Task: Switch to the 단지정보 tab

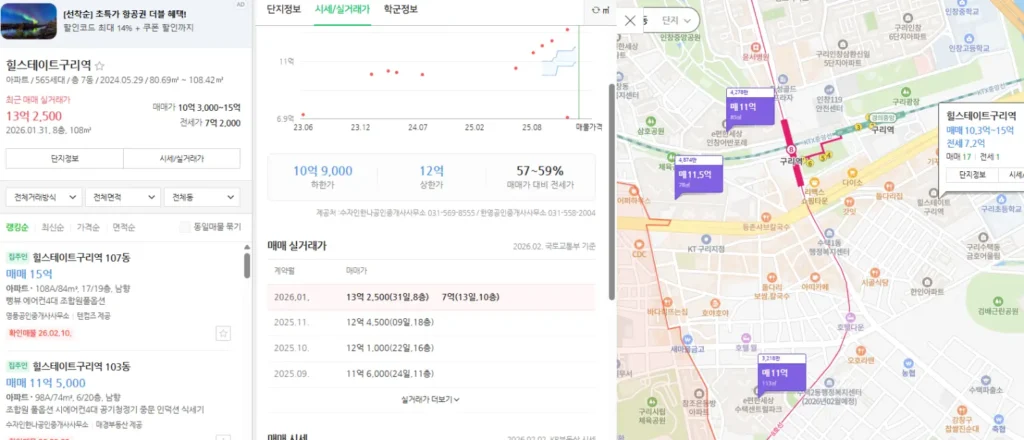Action: click(x=284, y=10)
